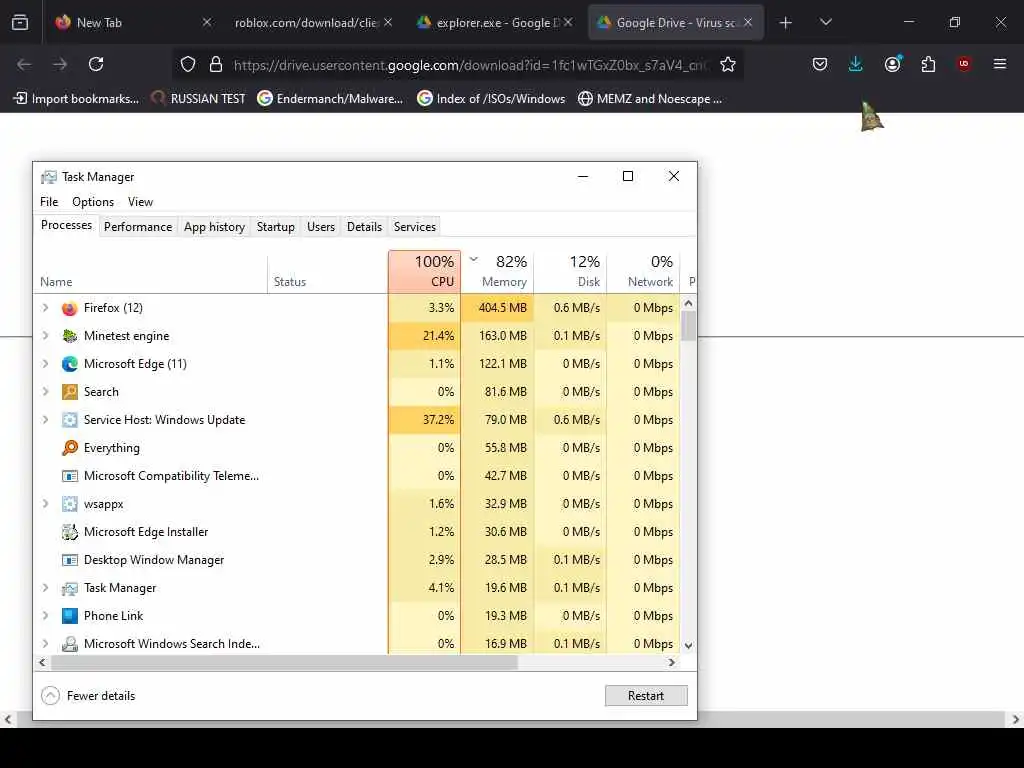
Task: Select the Minetest engine icon
Action: pos(69,336)
